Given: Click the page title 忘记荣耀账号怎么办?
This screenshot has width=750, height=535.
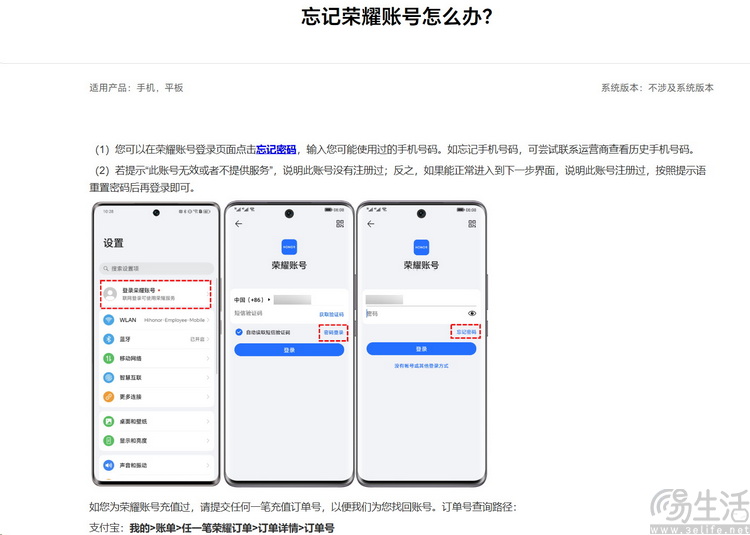Looking at the screenshot, I should 397,16.
